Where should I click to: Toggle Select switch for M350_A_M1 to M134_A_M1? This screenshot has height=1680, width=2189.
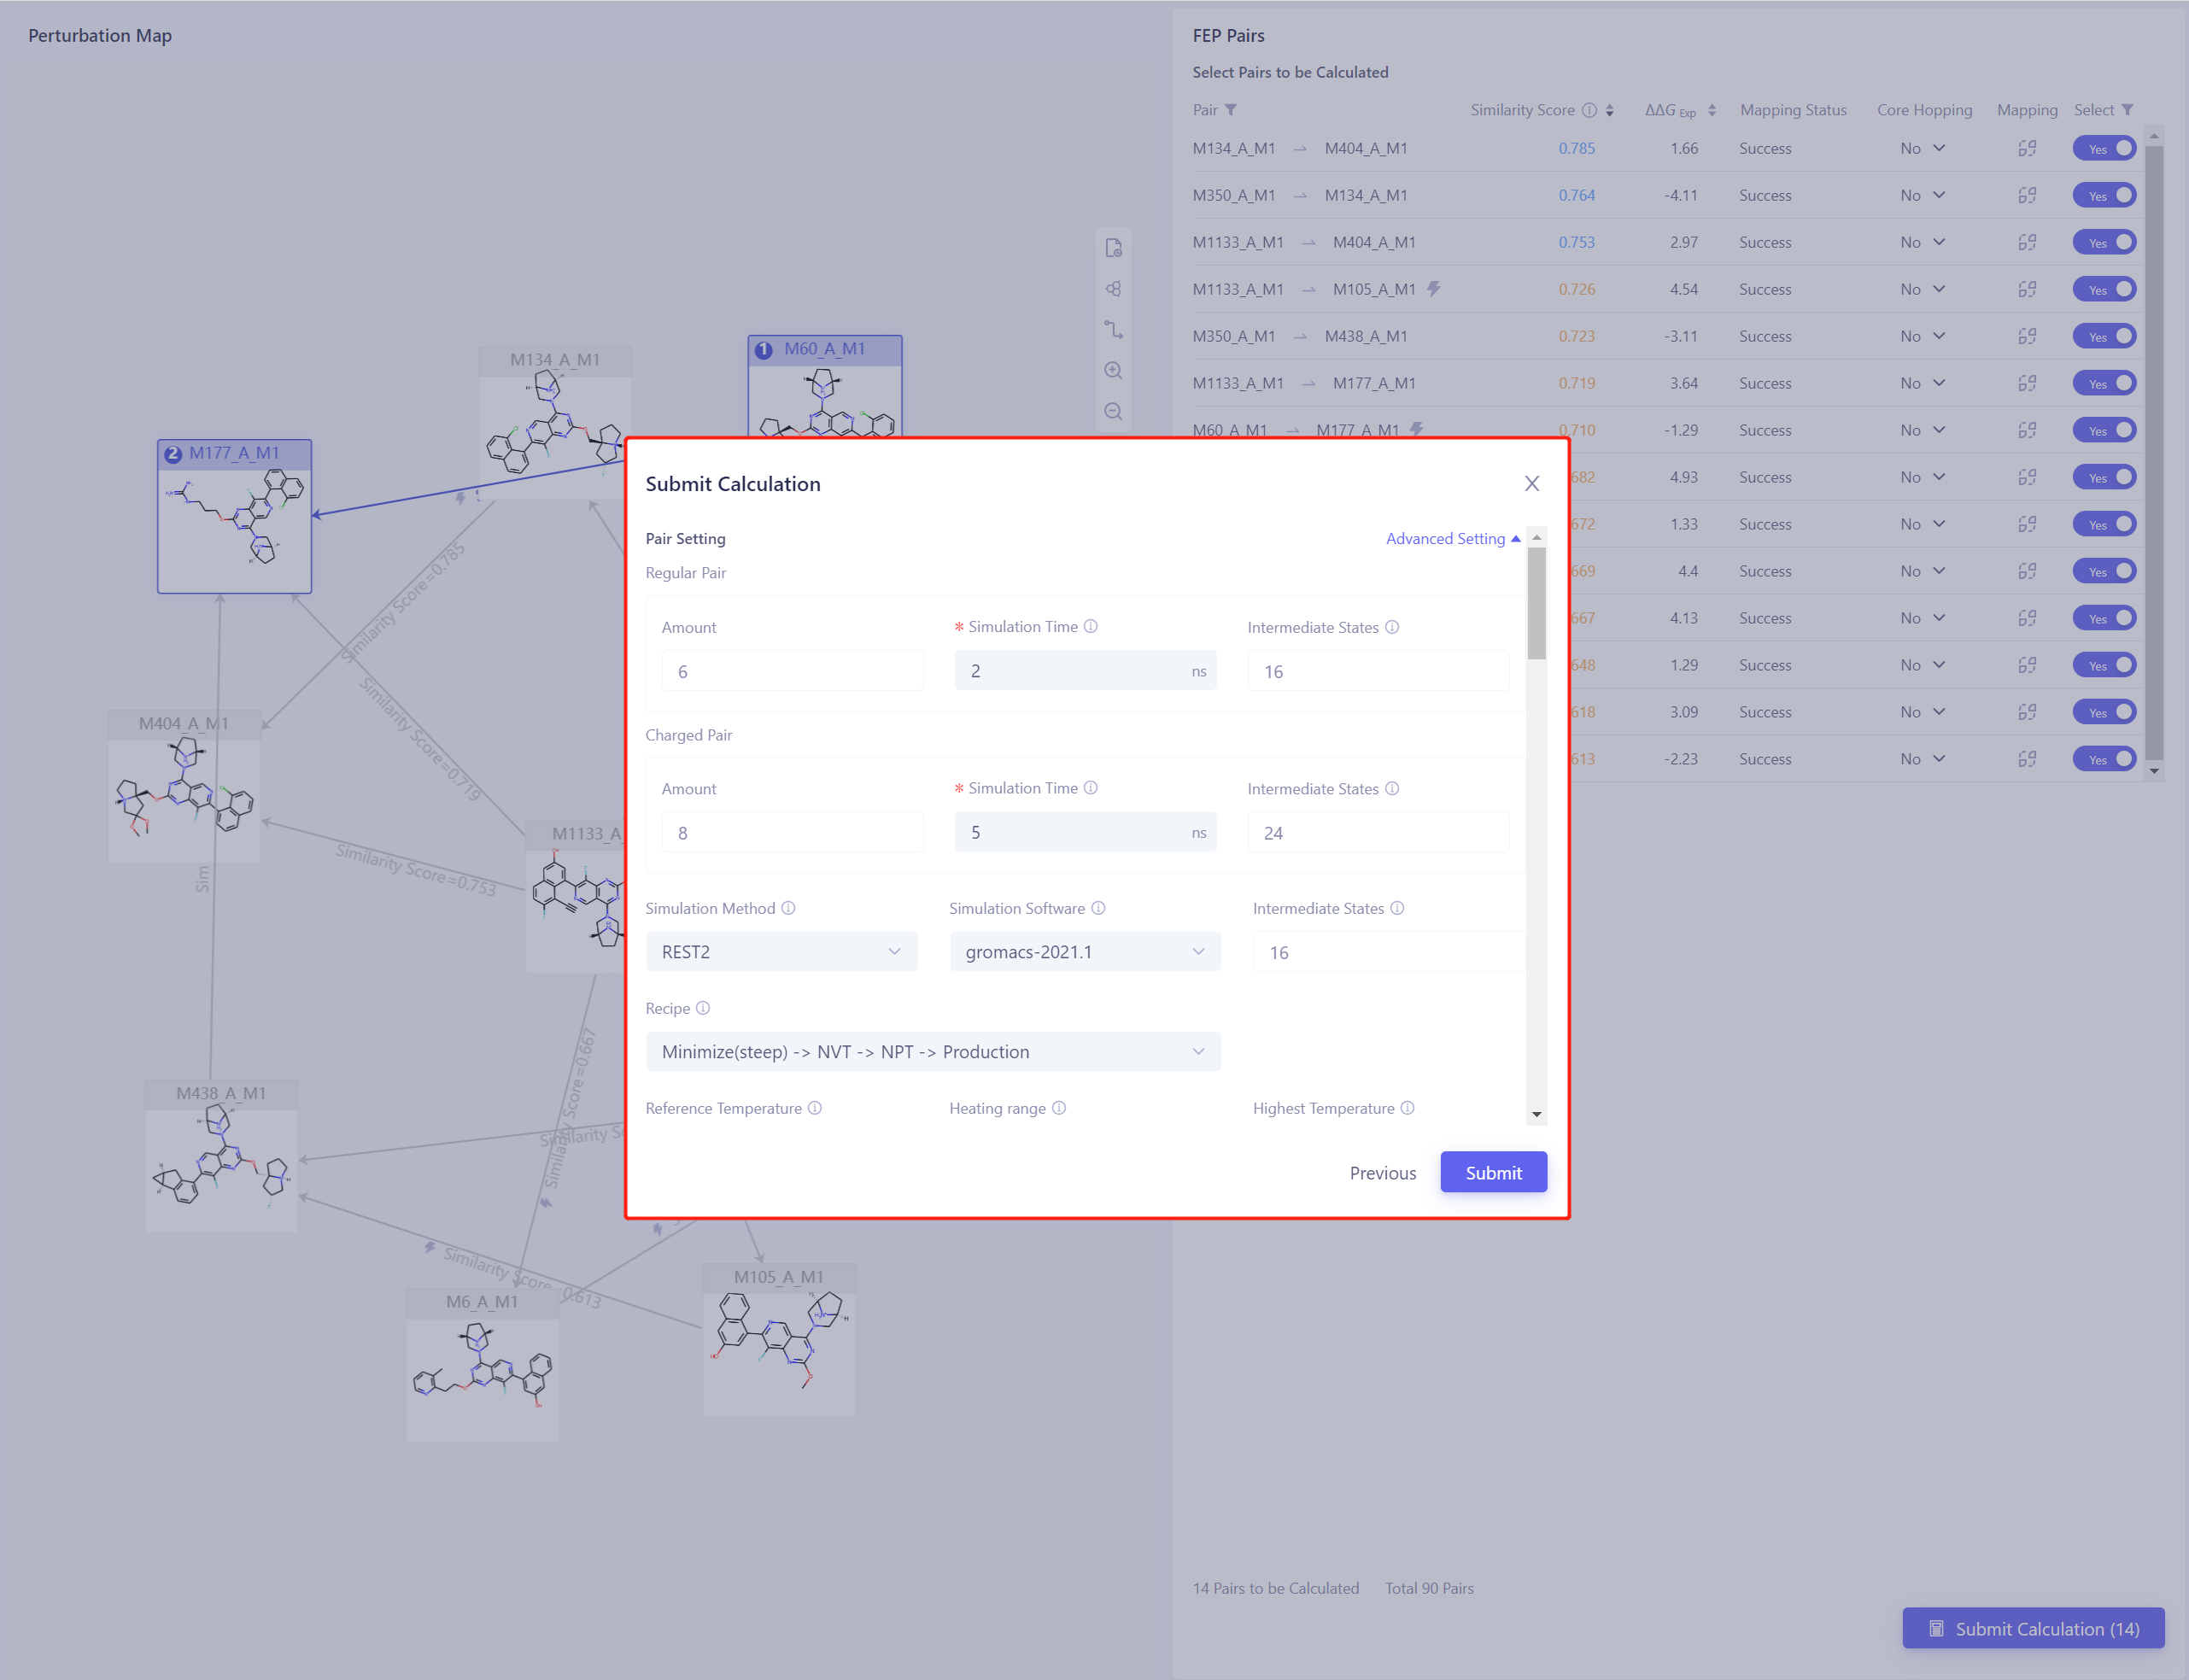click(2104, 195)
